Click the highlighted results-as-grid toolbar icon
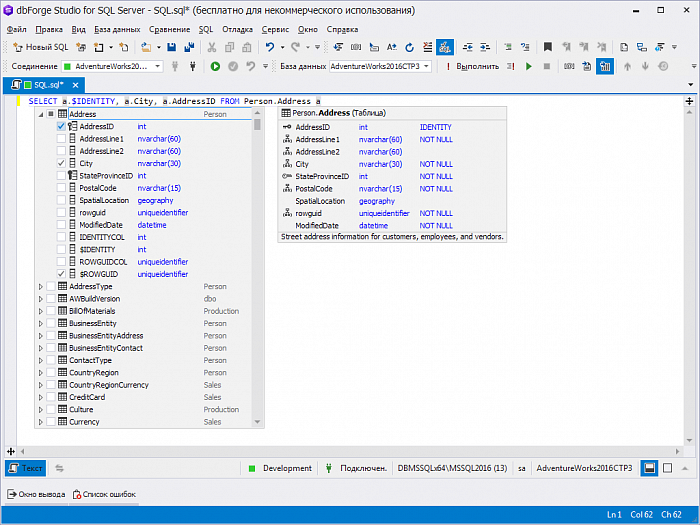Image resolution: width=700 pixels, height=525 pixels. point(605,67)
